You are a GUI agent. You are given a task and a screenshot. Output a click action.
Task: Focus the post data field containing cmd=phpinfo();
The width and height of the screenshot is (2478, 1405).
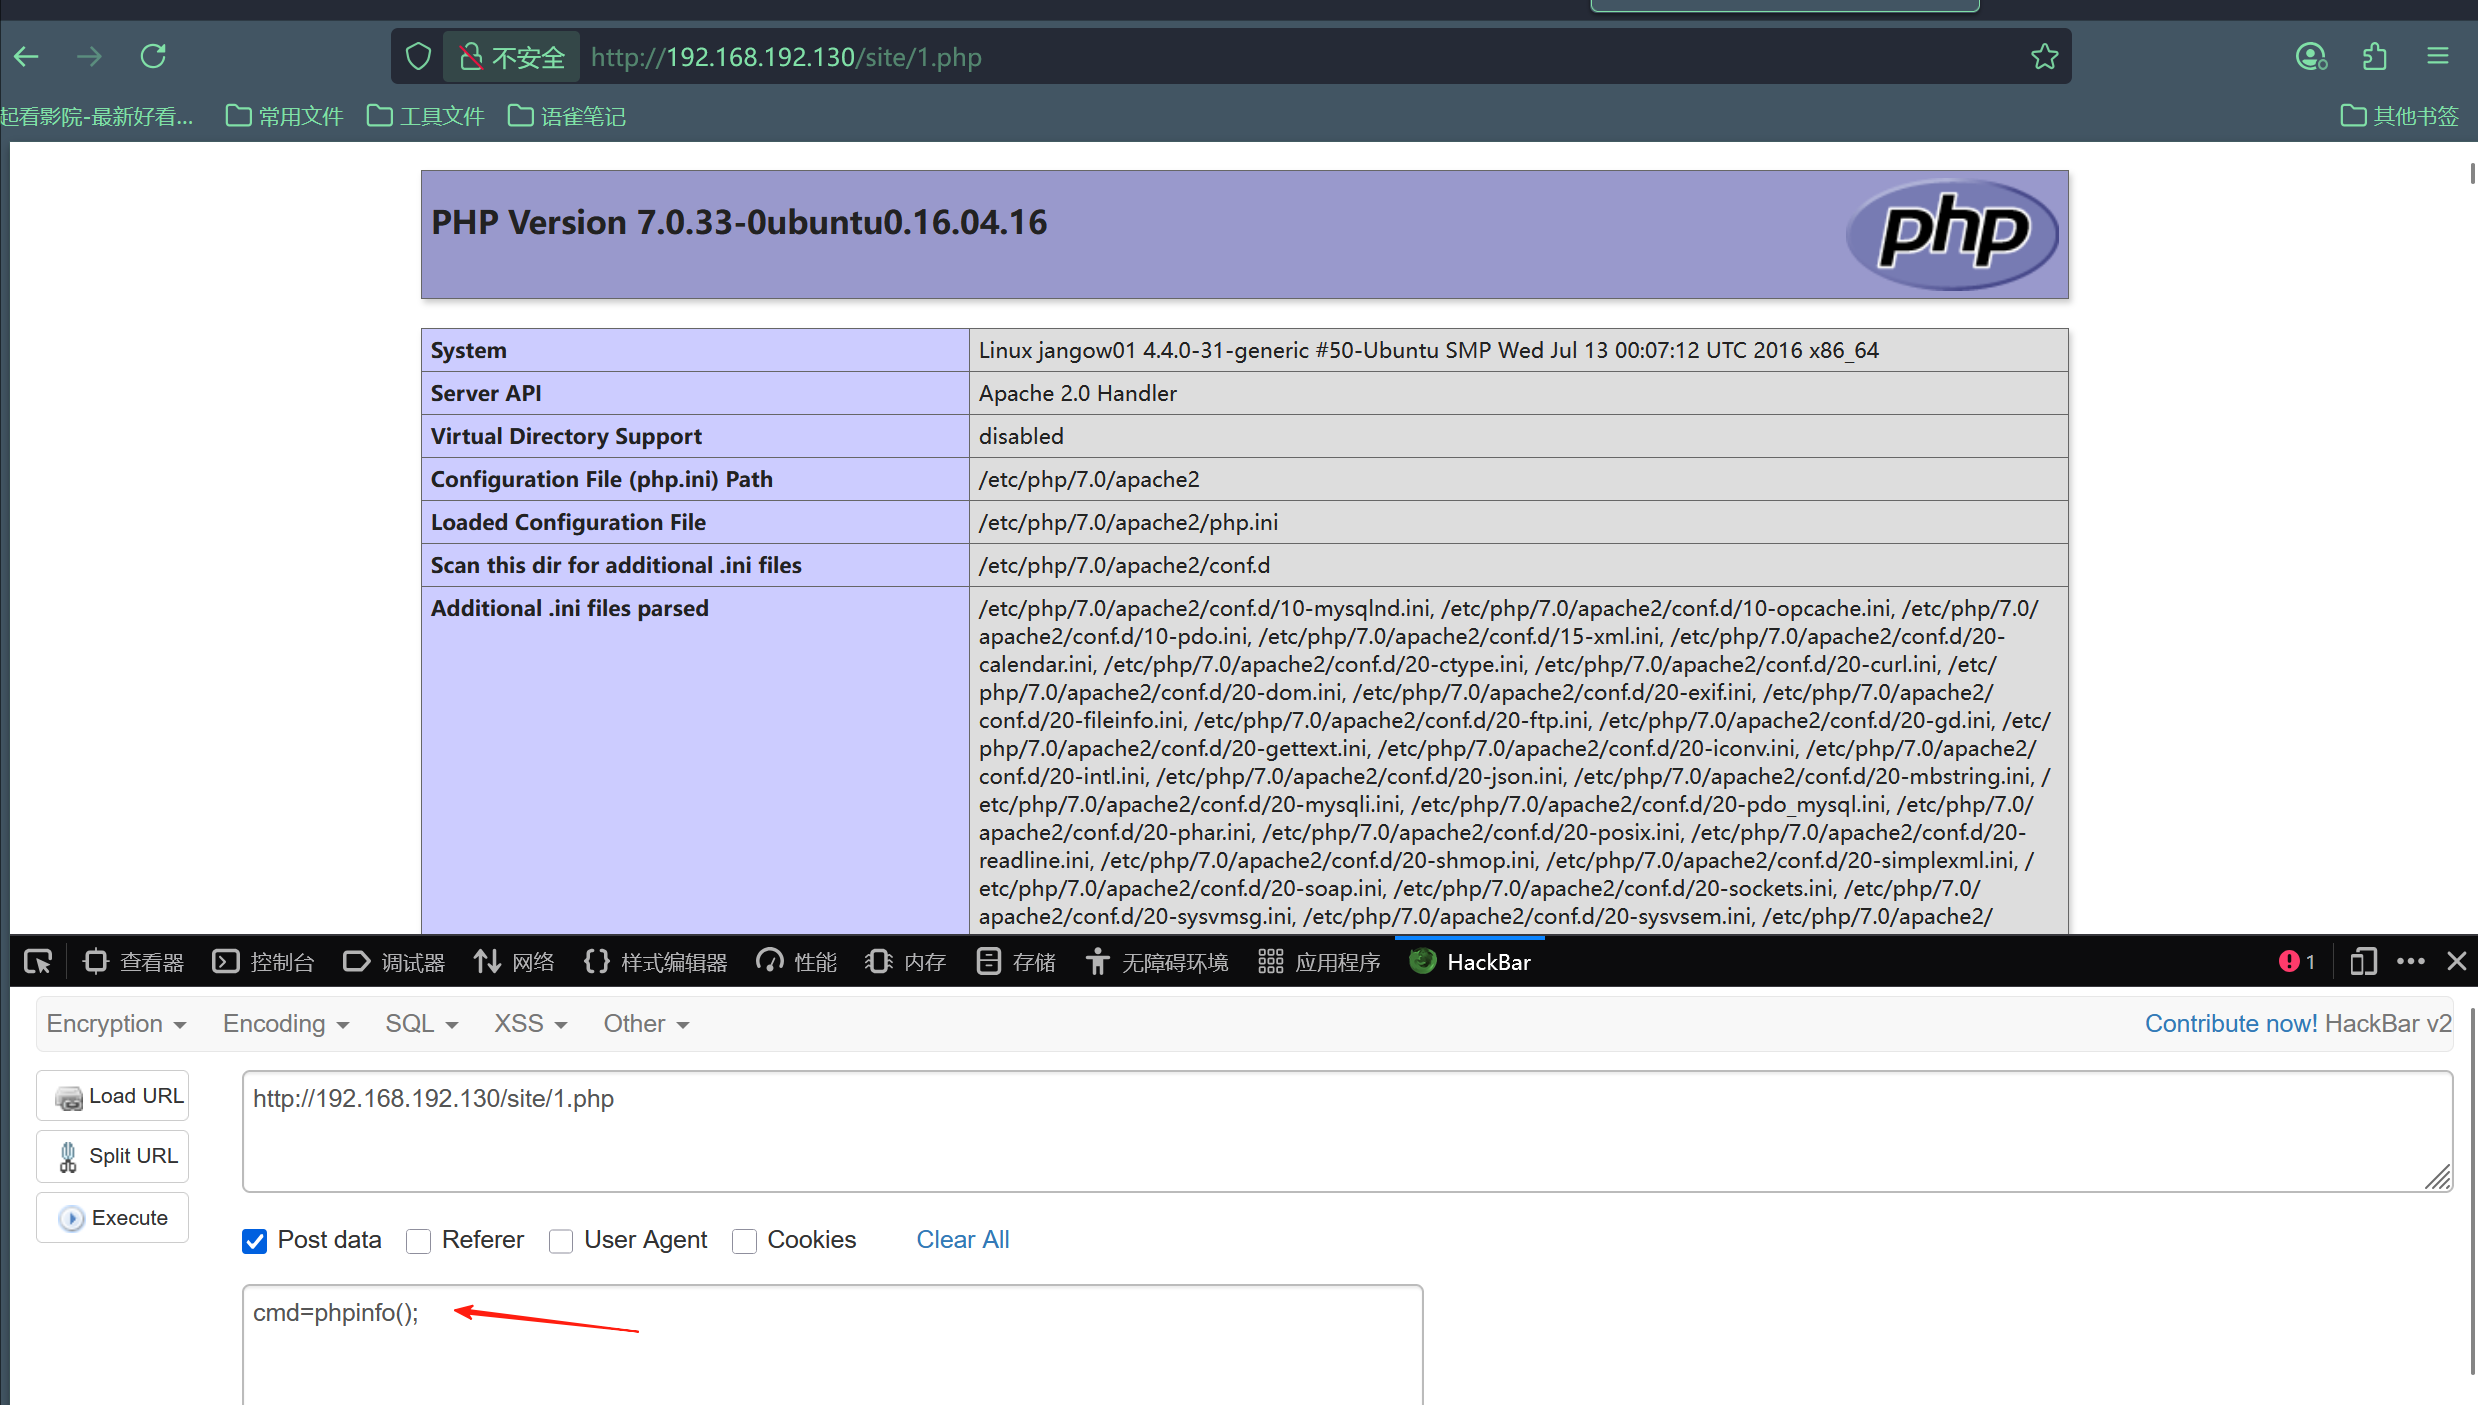pyautogui.click(x=832, y=1345)
